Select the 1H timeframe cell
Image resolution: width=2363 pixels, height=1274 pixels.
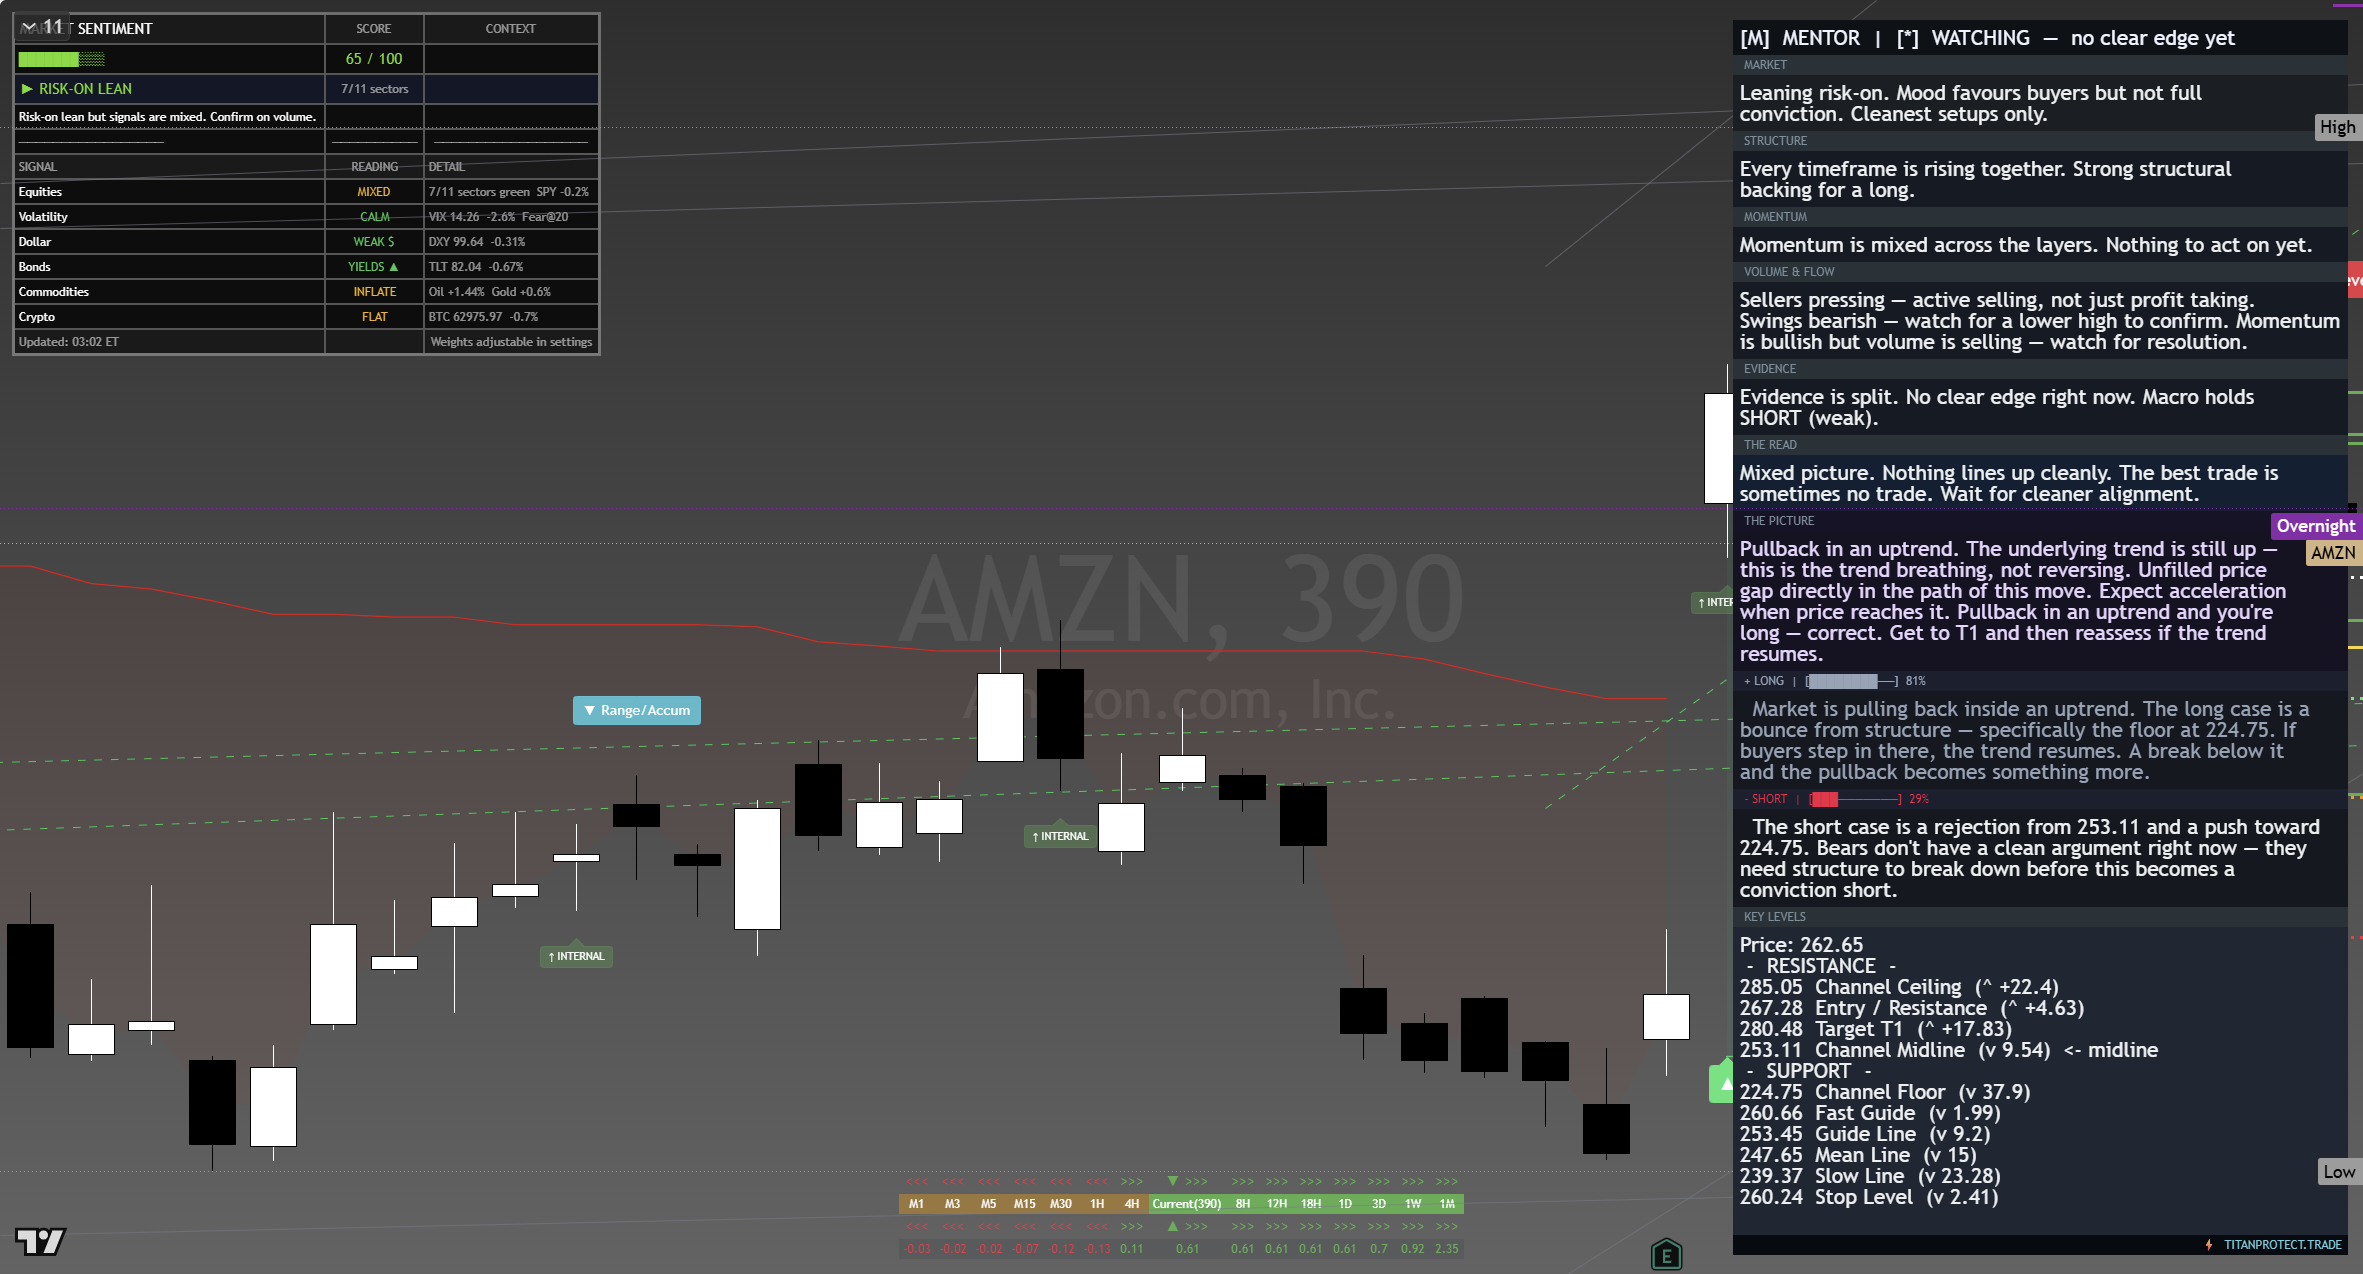(1097, 1204)
